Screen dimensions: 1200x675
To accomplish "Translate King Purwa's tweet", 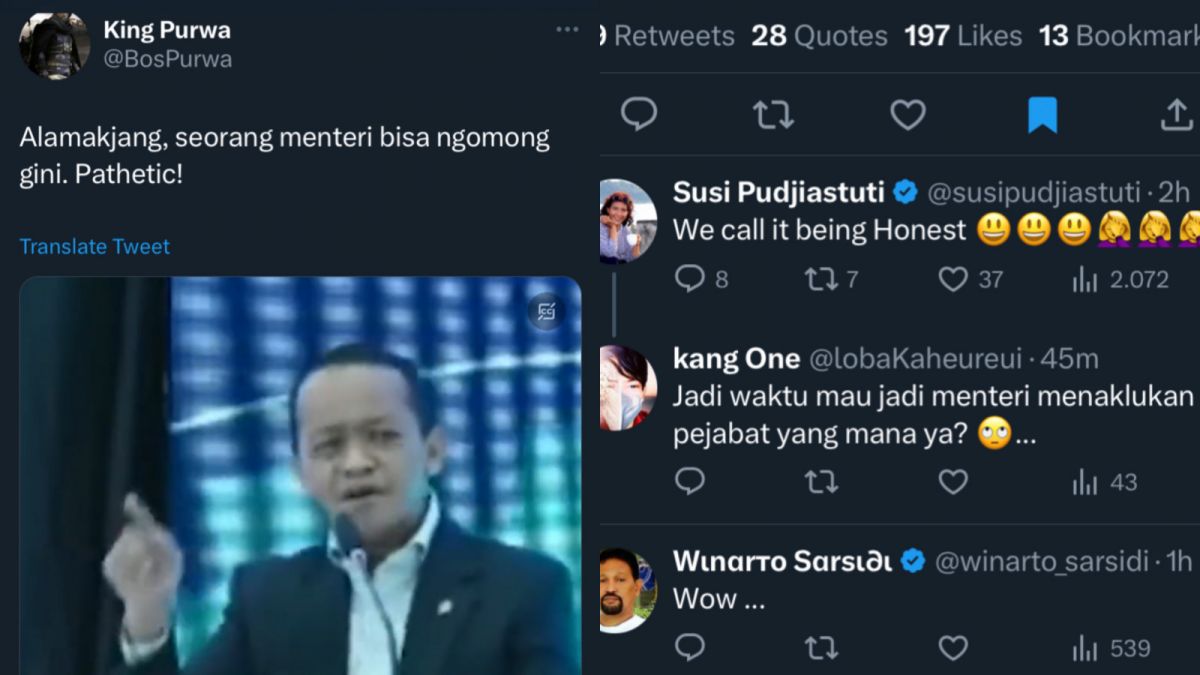I will pos(94,246).
